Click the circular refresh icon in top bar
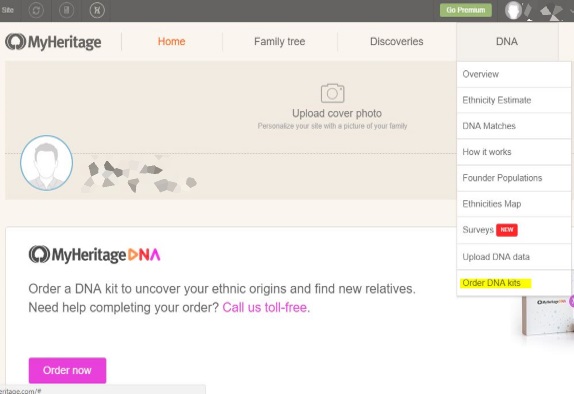Image resolution: width=574 pixels, height=394 pixels. (x=36, y=10)
